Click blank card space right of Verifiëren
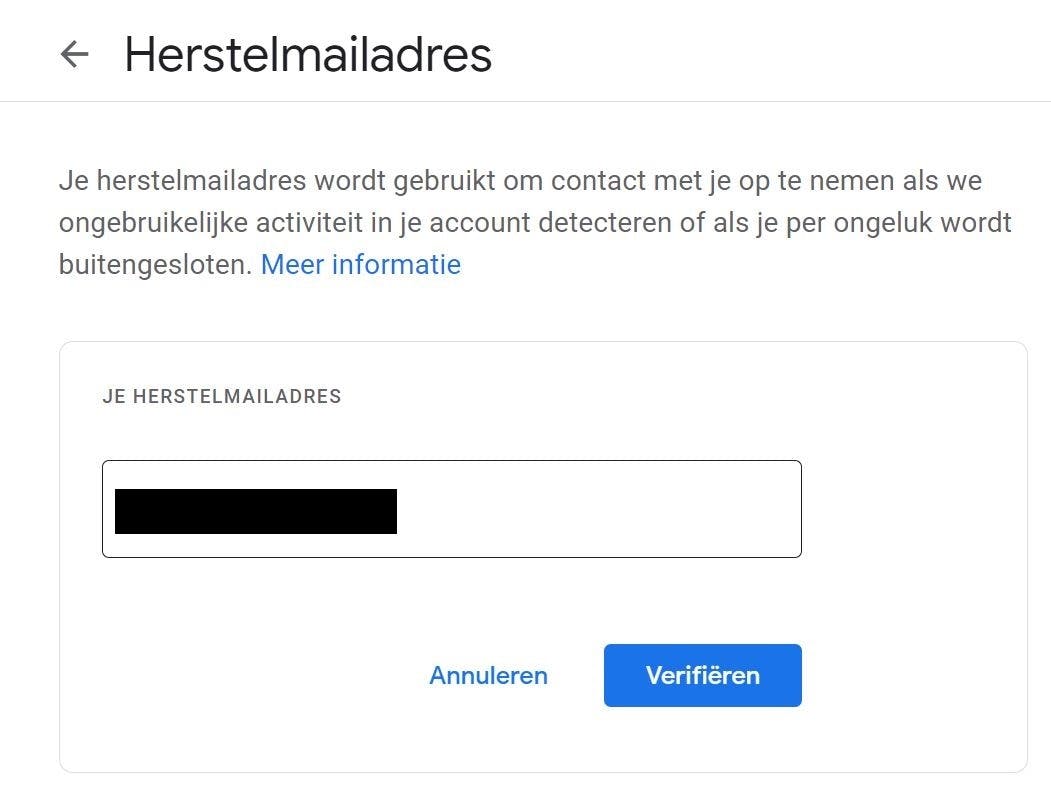Screen dimensions: 1051x811 click(910, 676)
